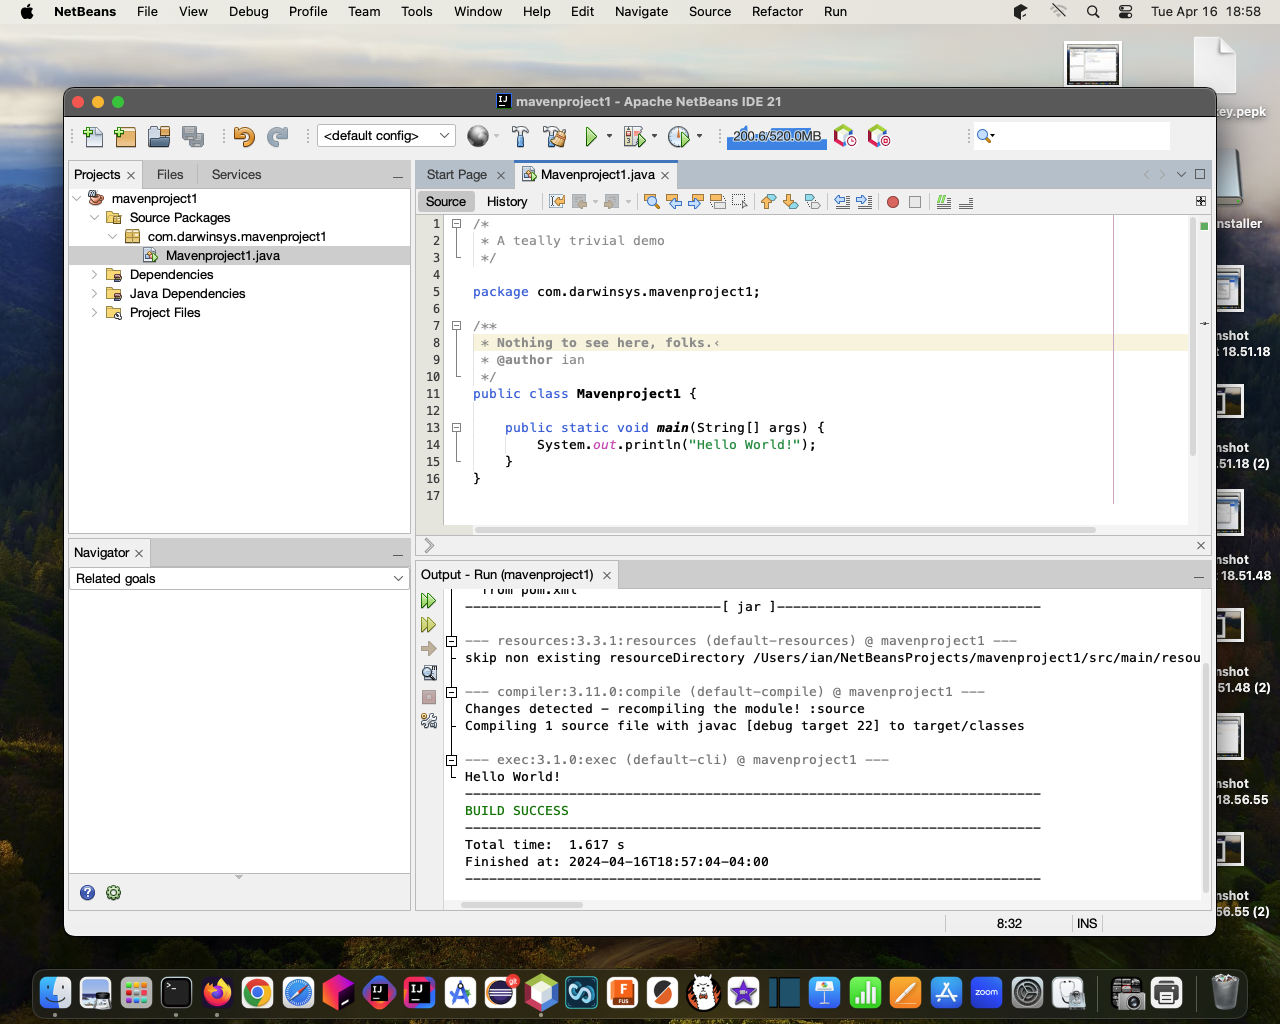Click the Stop Macro Recording square
The height and width of the screenshot is (1024, 1280).
tap(915, 202)
